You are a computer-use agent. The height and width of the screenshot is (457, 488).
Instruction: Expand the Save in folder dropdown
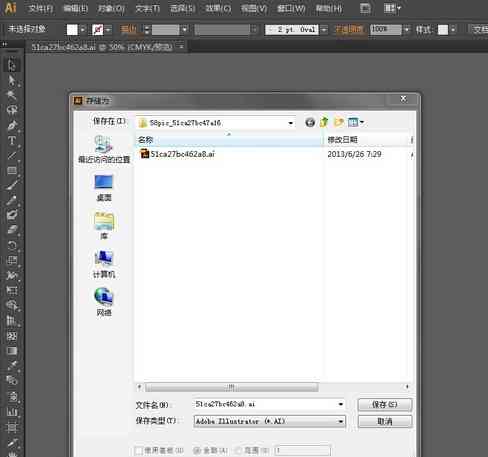point(290,123)
